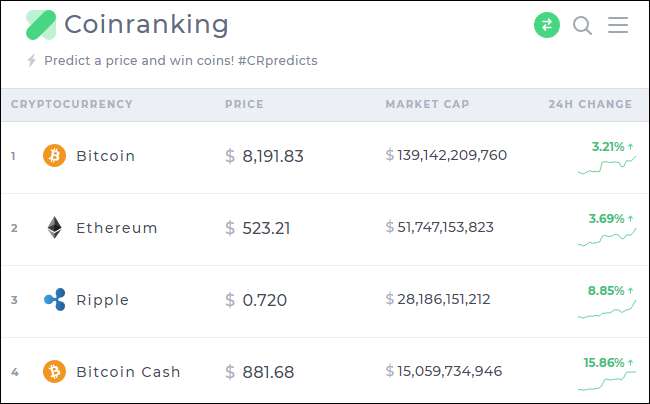Click the Coinranking site title
Image resolution: width=650 pixels, height=404 pixels.
(146, 25)
